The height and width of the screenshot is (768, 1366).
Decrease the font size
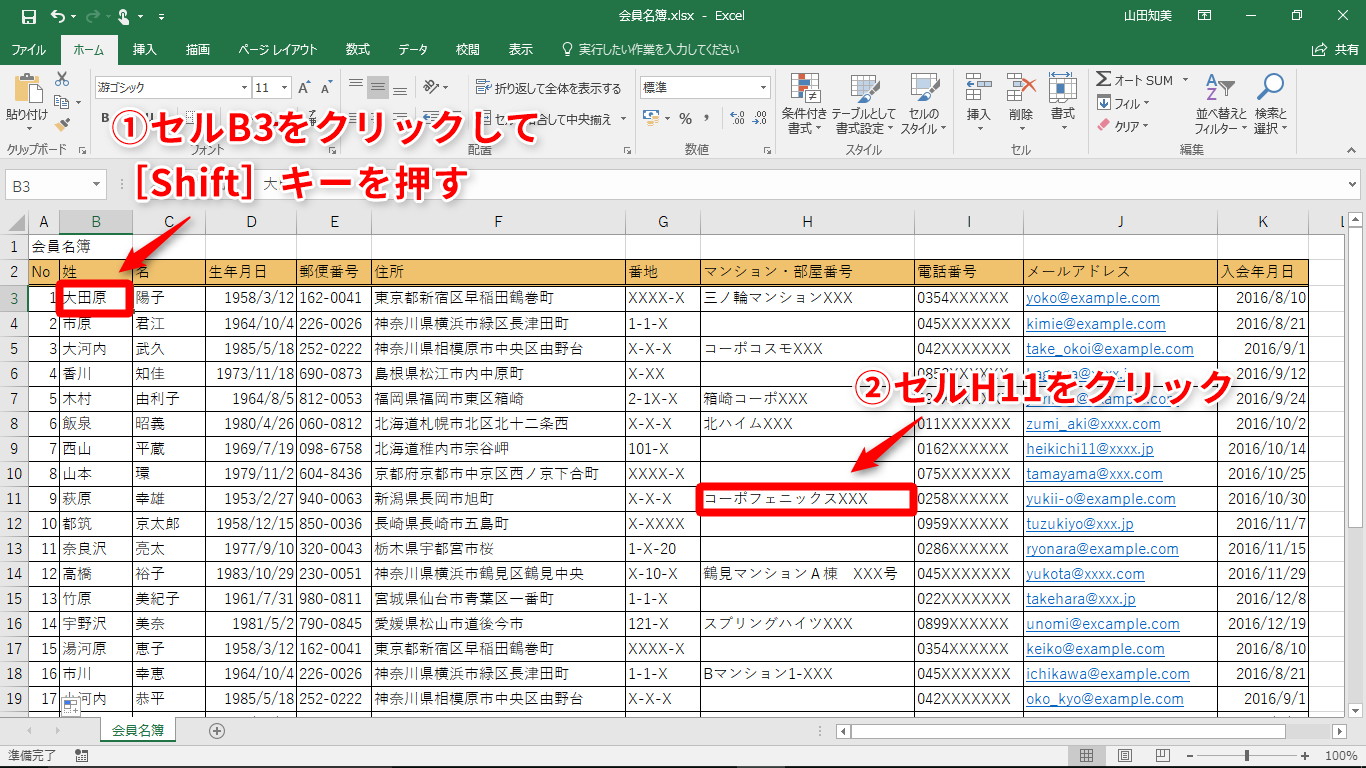(x=327, y=88)
